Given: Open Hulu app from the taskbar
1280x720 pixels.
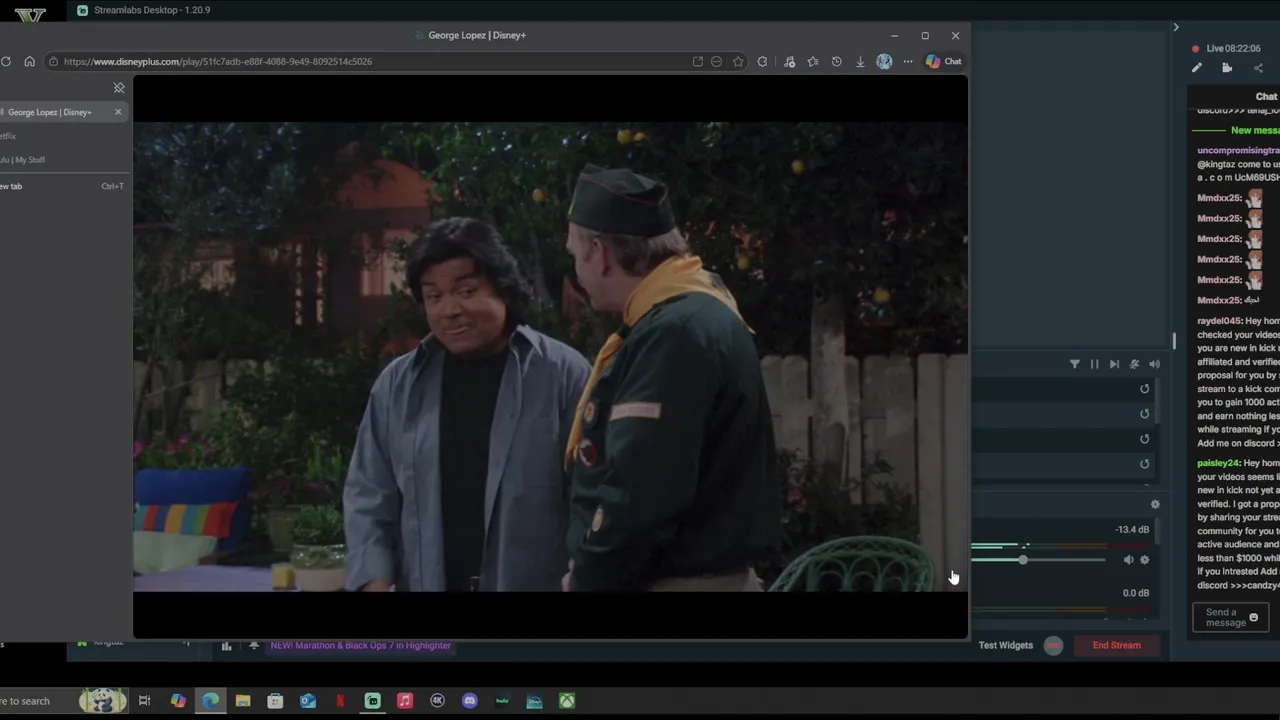Looking at the screenshot, I should point(502,701).
